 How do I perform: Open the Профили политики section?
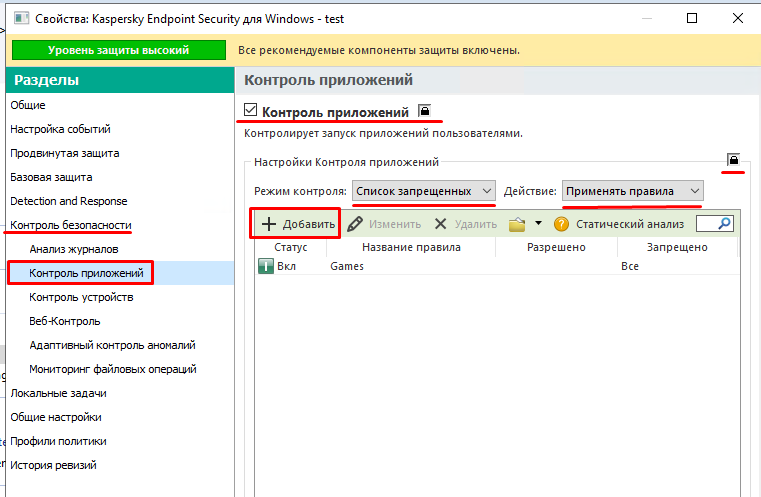[x=58, y=441]
